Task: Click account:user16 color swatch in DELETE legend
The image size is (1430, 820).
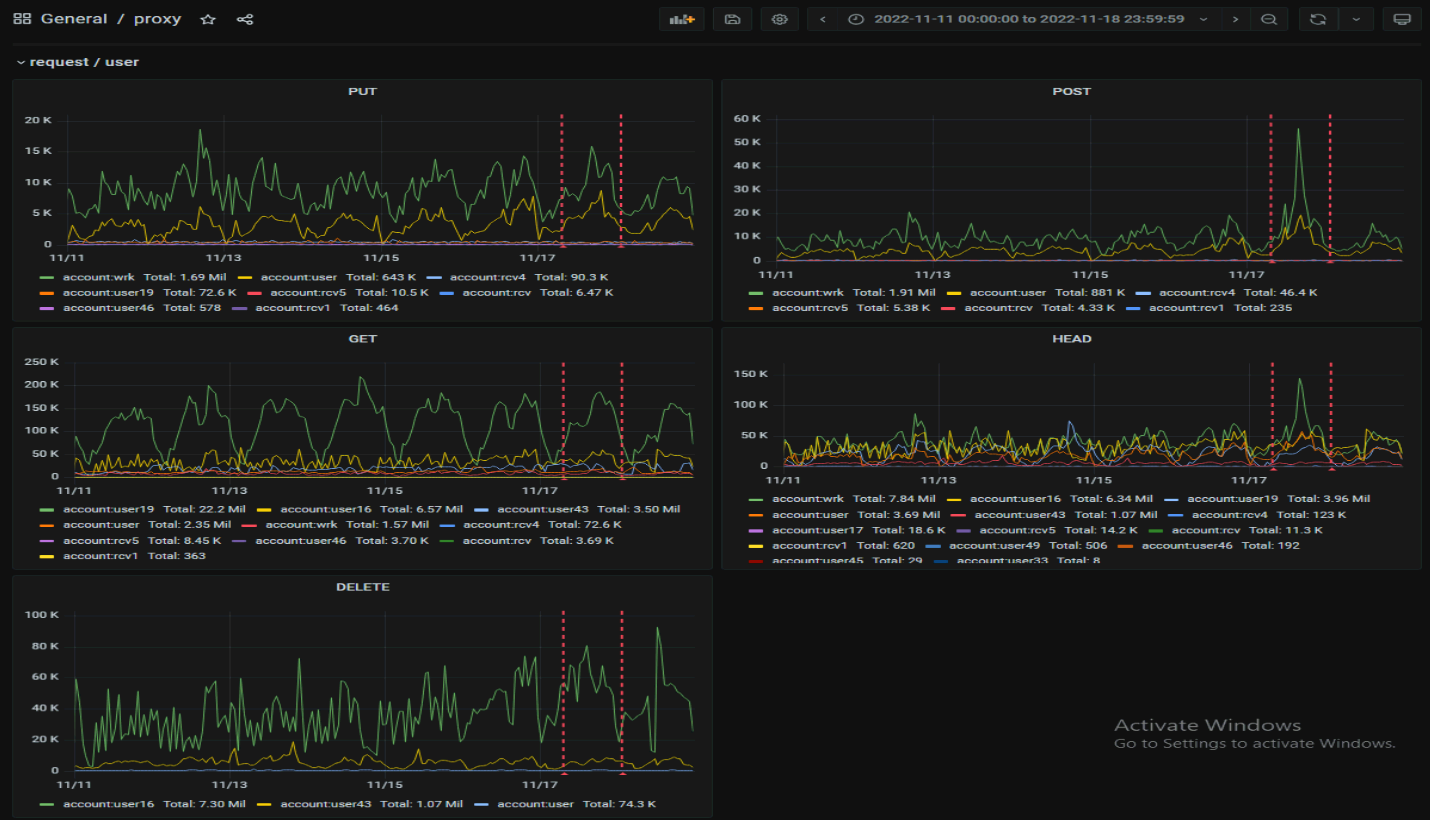Action: click(x=47, y=804)
